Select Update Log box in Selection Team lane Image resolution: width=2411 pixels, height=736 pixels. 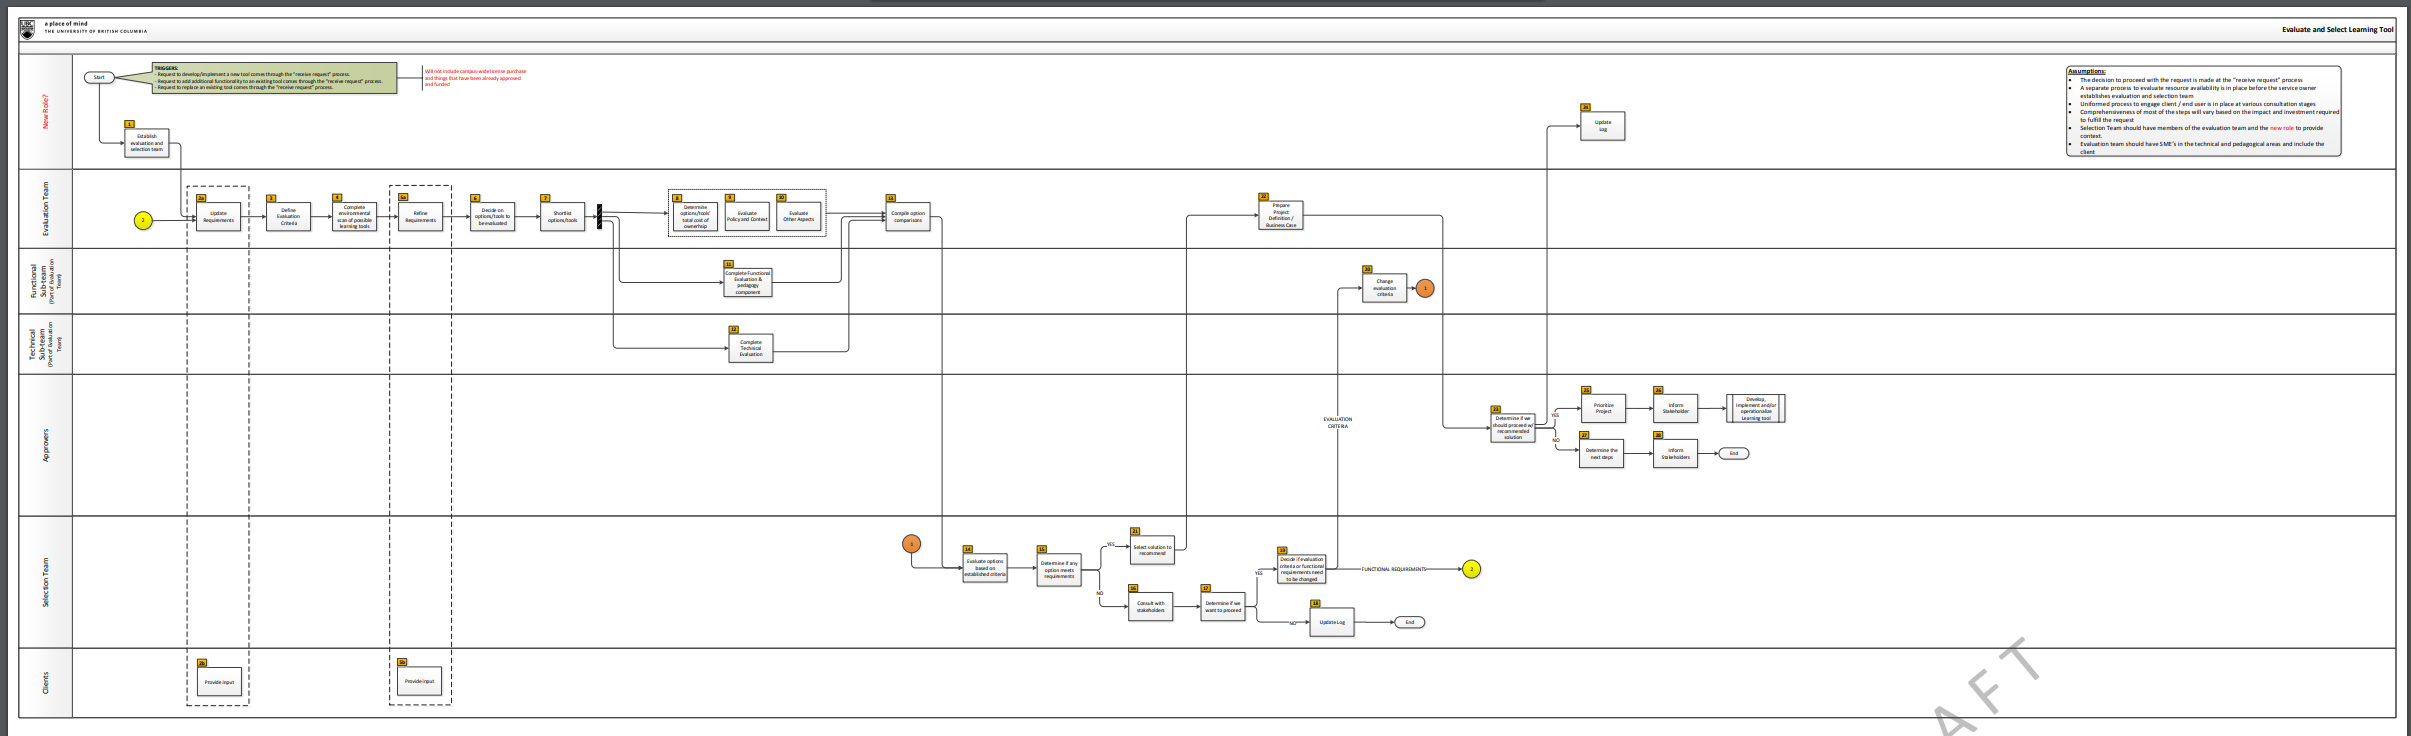coord(1332,622)
